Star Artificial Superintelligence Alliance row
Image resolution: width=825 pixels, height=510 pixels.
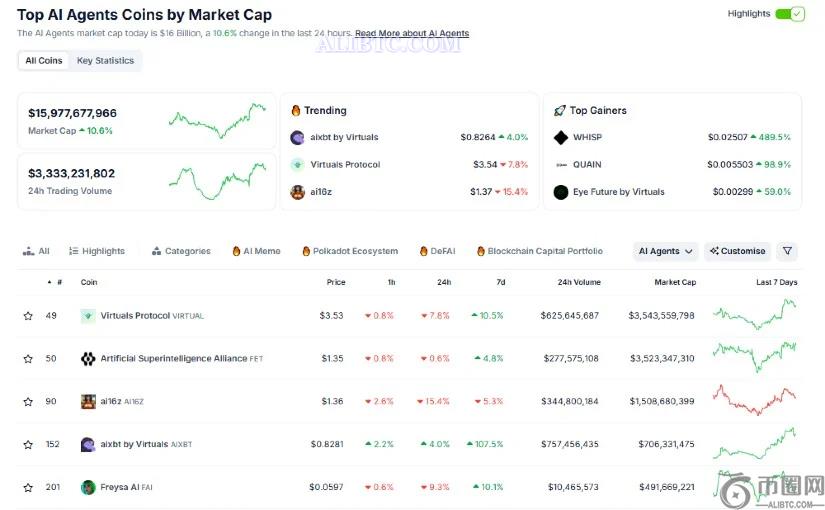(28, 359)
